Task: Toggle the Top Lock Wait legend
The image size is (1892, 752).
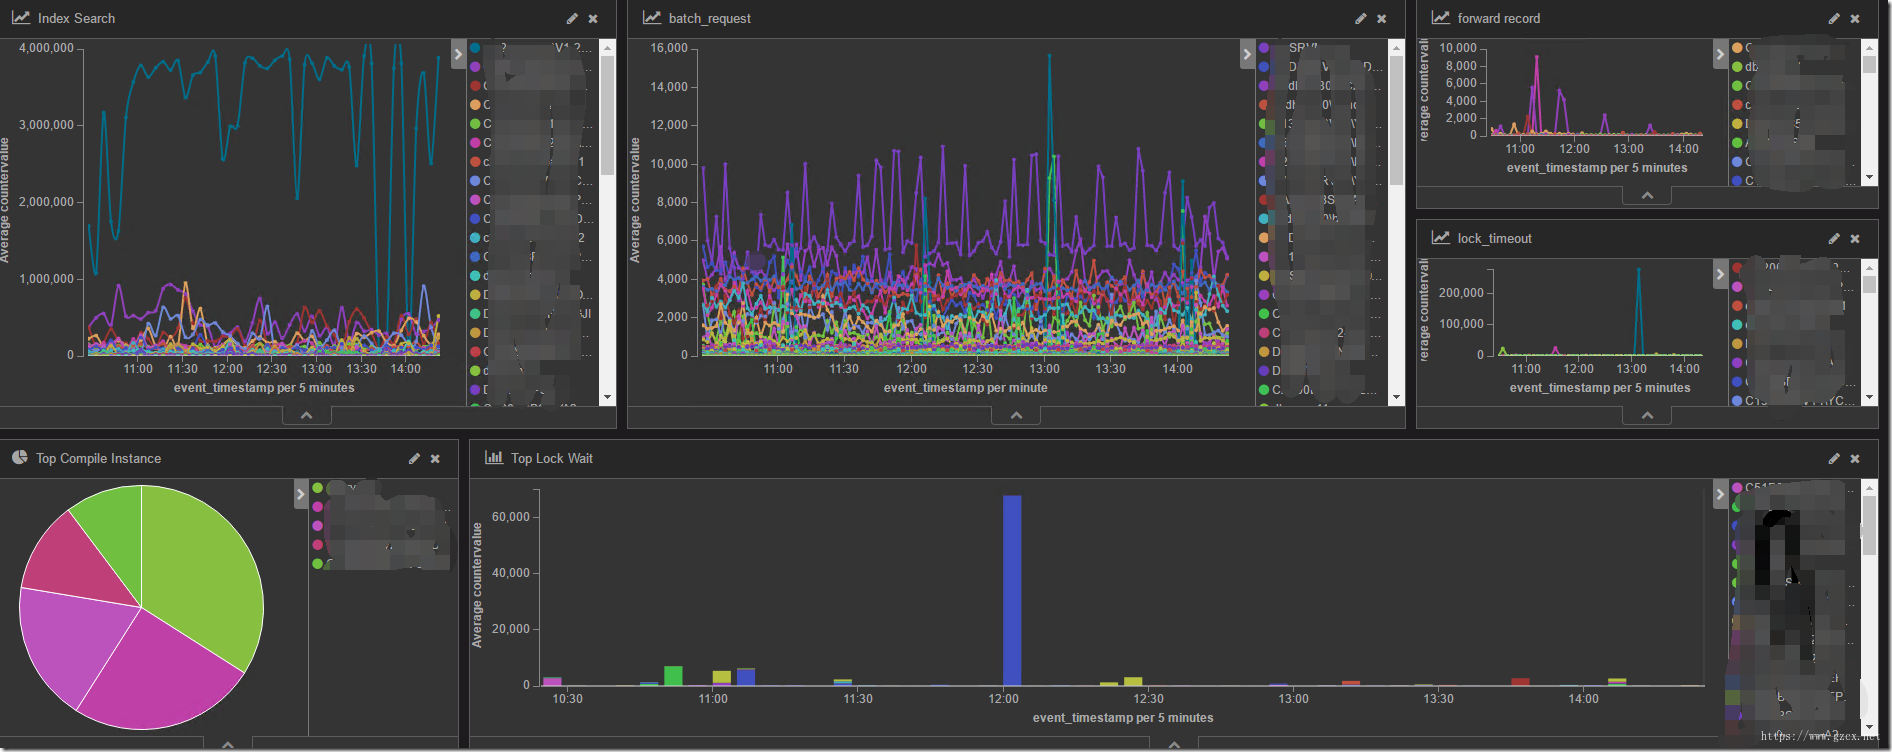Action: click(1720, 494)
